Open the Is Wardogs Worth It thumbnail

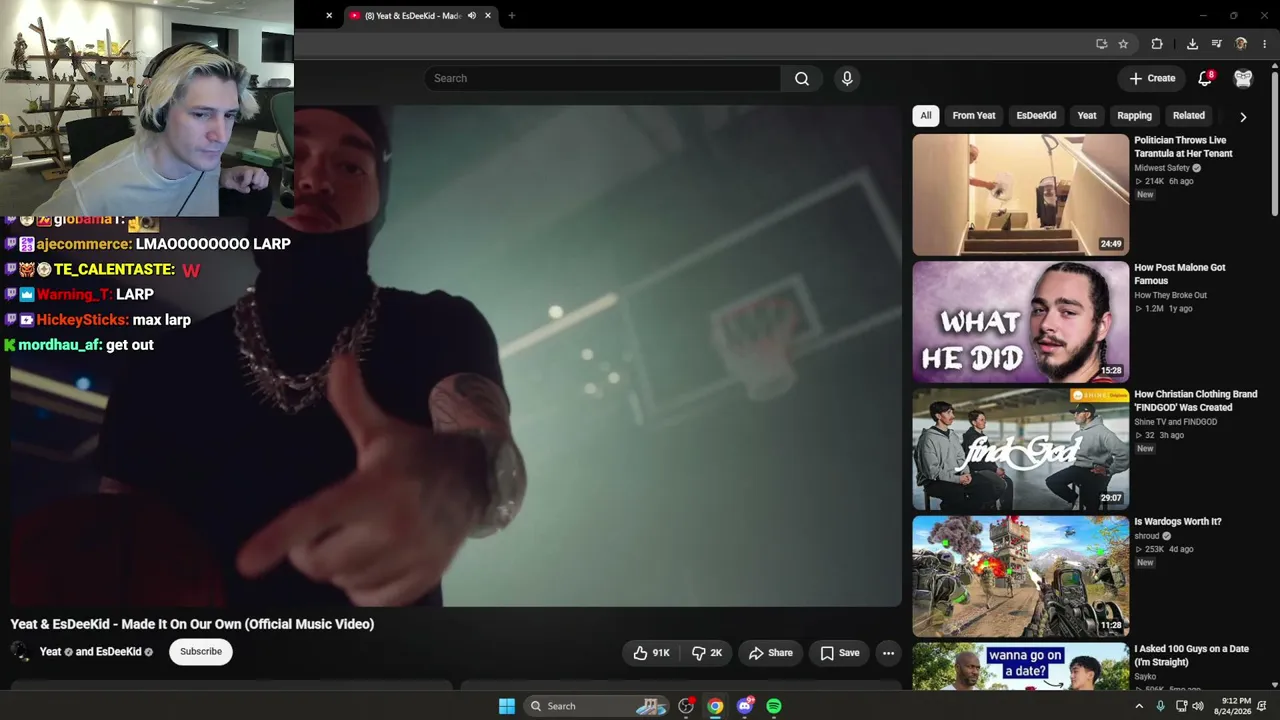click(x=1020, y=576)
